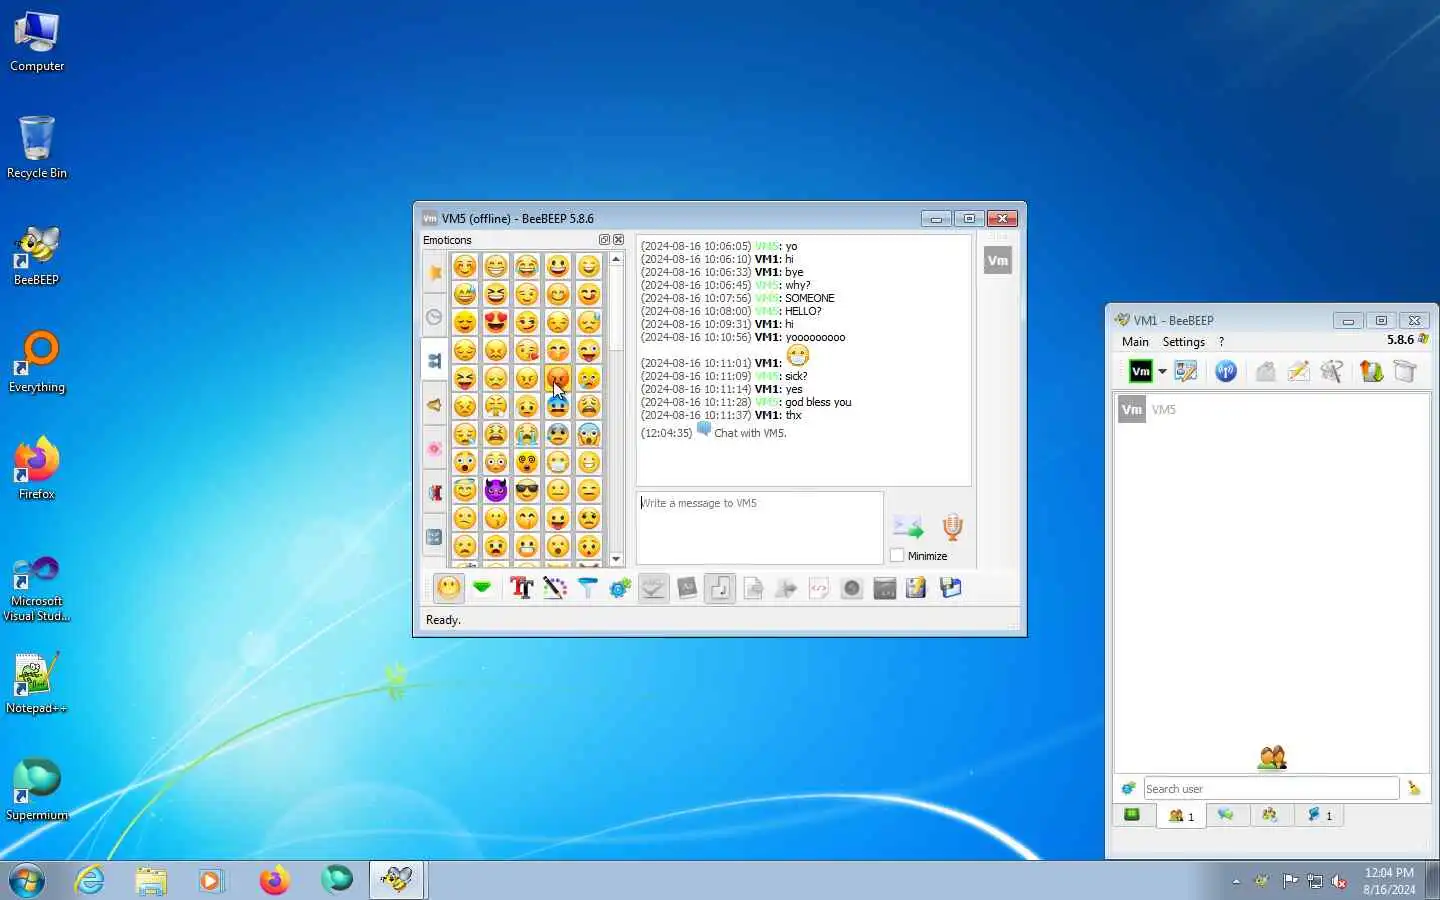The image size is (1440, 900).
Task: Click the 'Chat with VM5.' message text
Action: pyautogui.click(x=750, y=433)
